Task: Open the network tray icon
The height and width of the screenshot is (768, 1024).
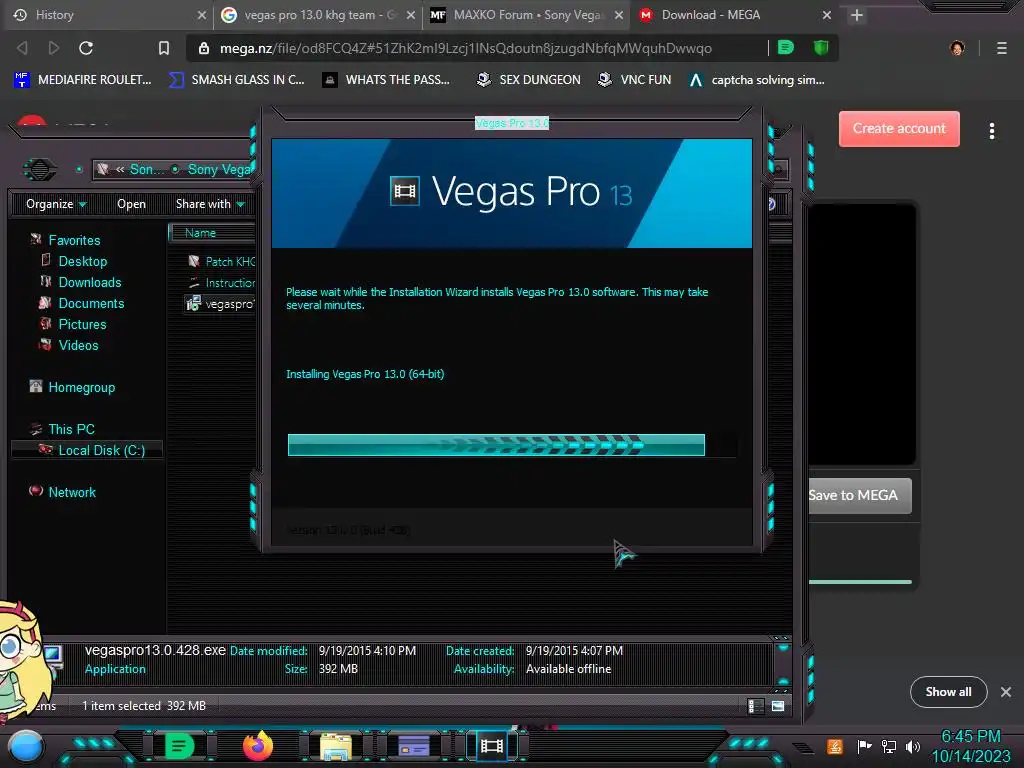Action: (x=888, y=746)
